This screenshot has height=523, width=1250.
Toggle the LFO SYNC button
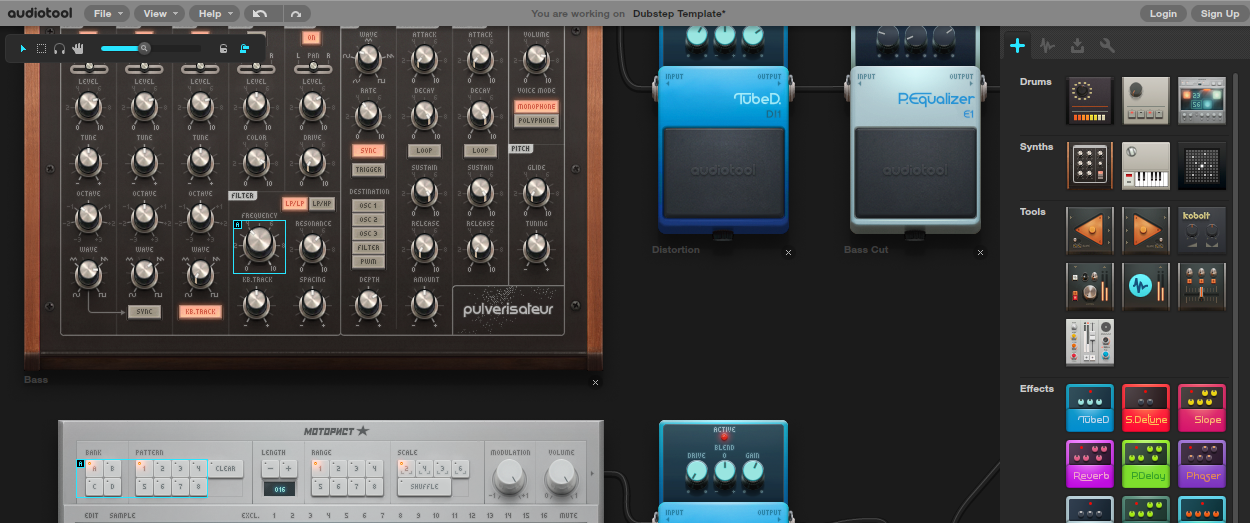click(368, 150)
